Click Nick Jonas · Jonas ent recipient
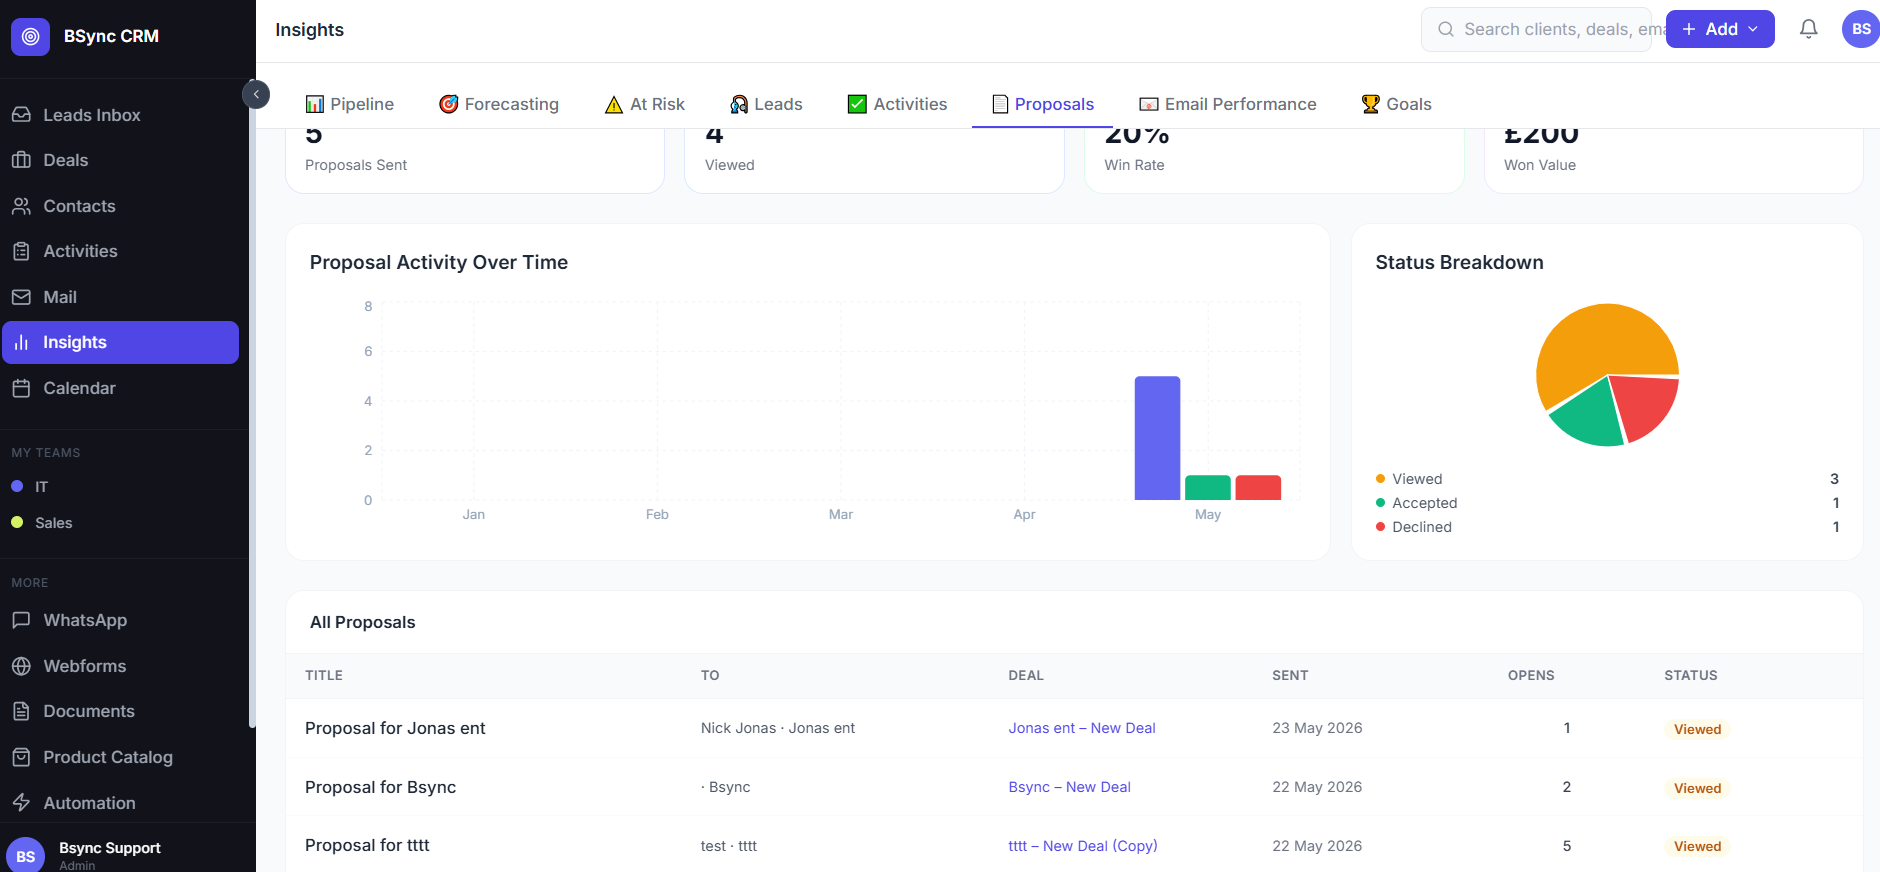 click(778, 728)
